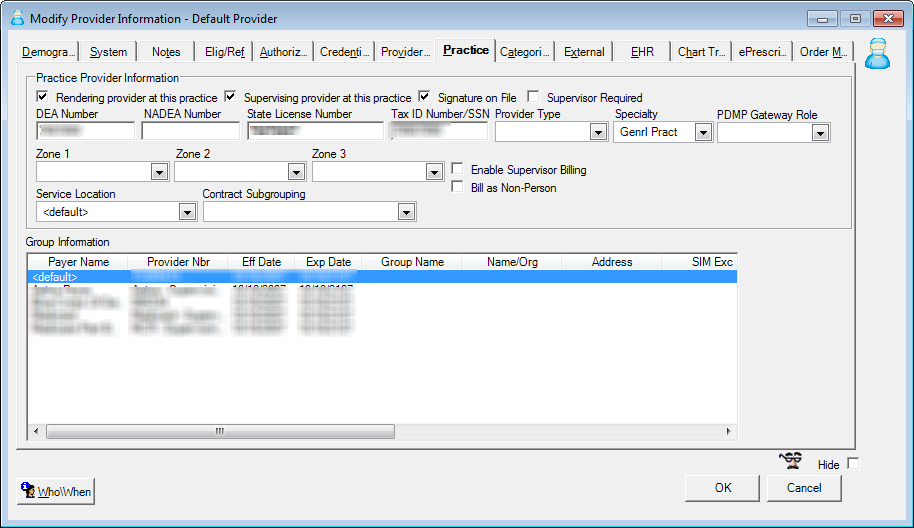Switch to the Demographics tab
The image size is (914, 528).
[x=48, y=52]
